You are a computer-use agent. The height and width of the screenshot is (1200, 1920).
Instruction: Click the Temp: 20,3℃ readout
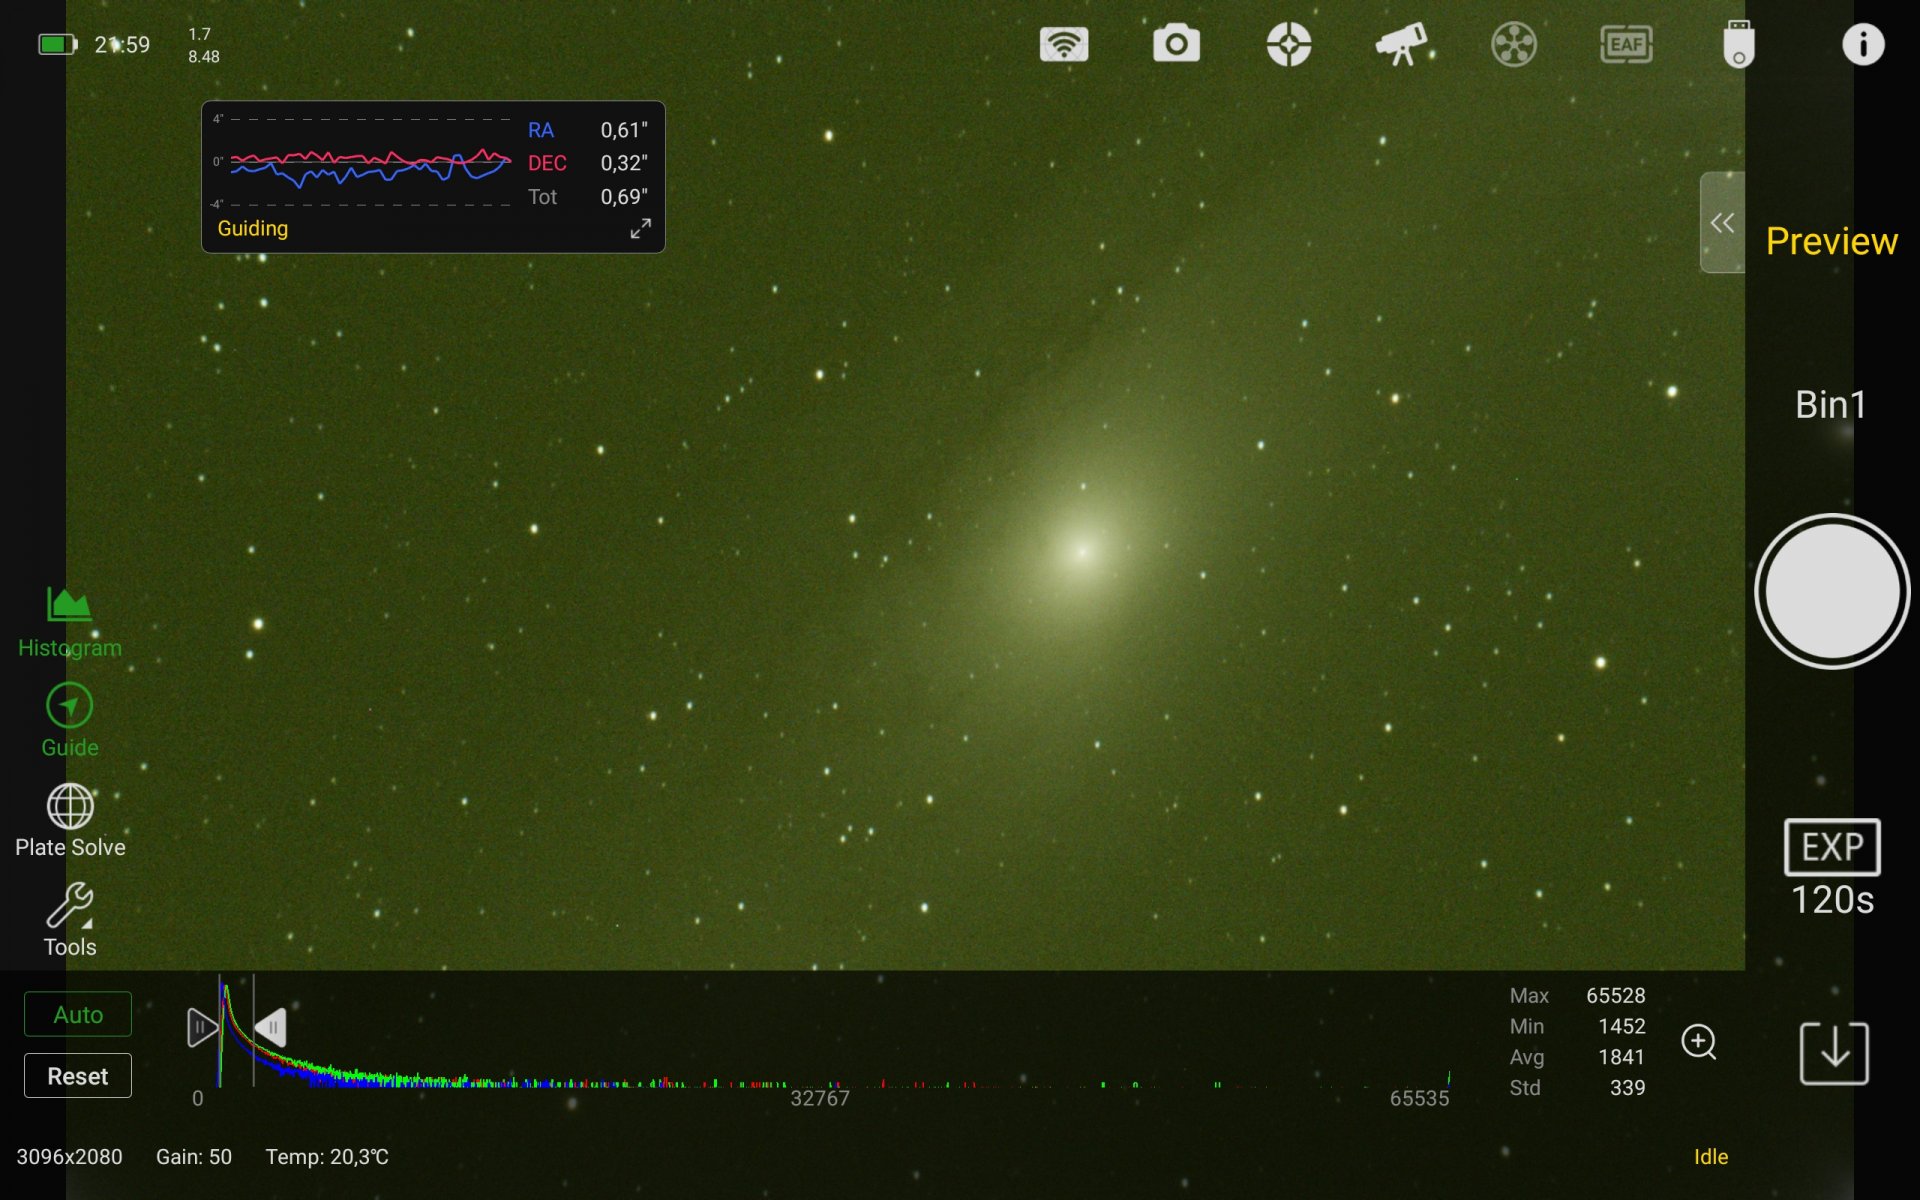pos(327,1157)
